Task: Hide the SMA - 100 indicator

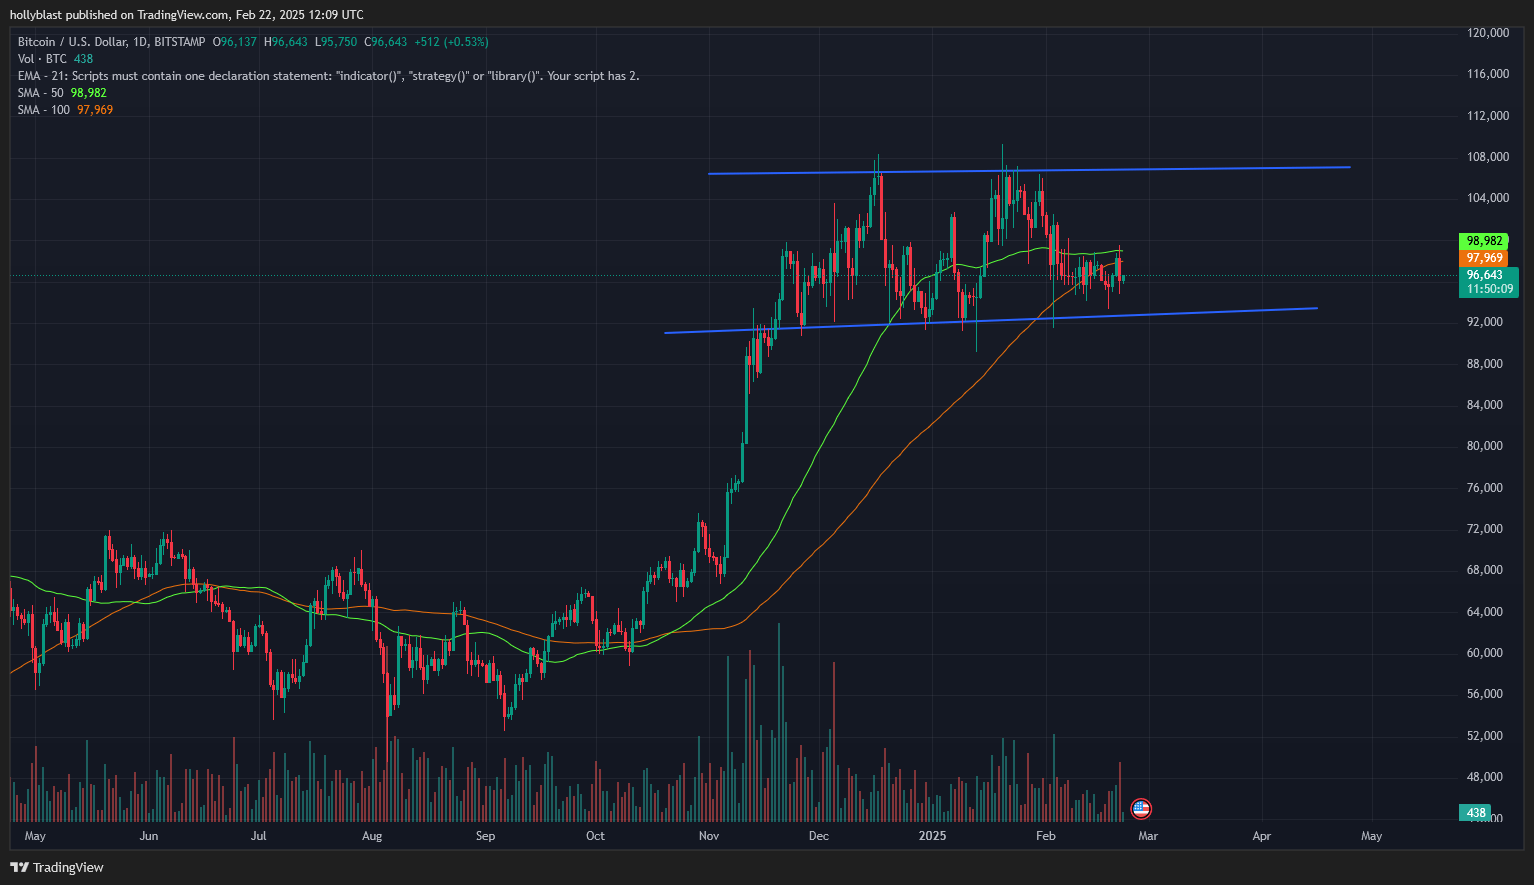Action: [x=44, y=109]
